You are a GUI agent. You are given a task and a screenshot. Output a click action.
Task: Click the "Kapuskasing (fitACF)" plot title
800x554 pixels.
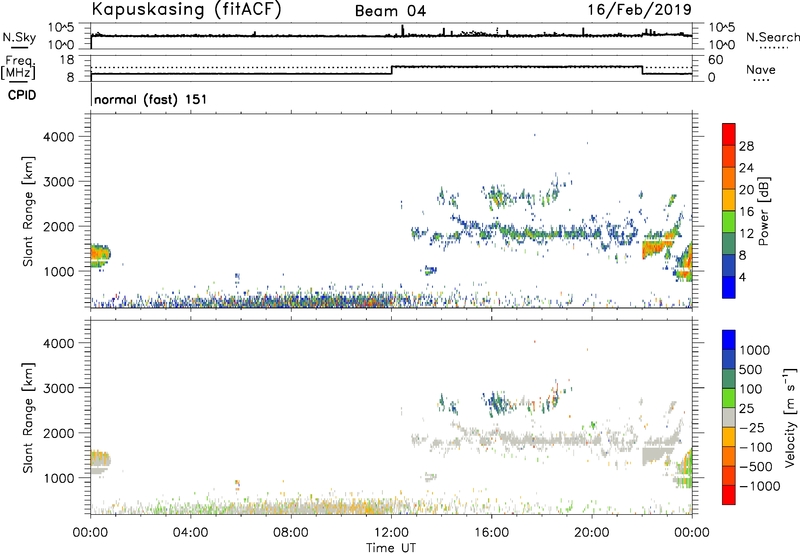pyautogui.click(x=186, y=10)
